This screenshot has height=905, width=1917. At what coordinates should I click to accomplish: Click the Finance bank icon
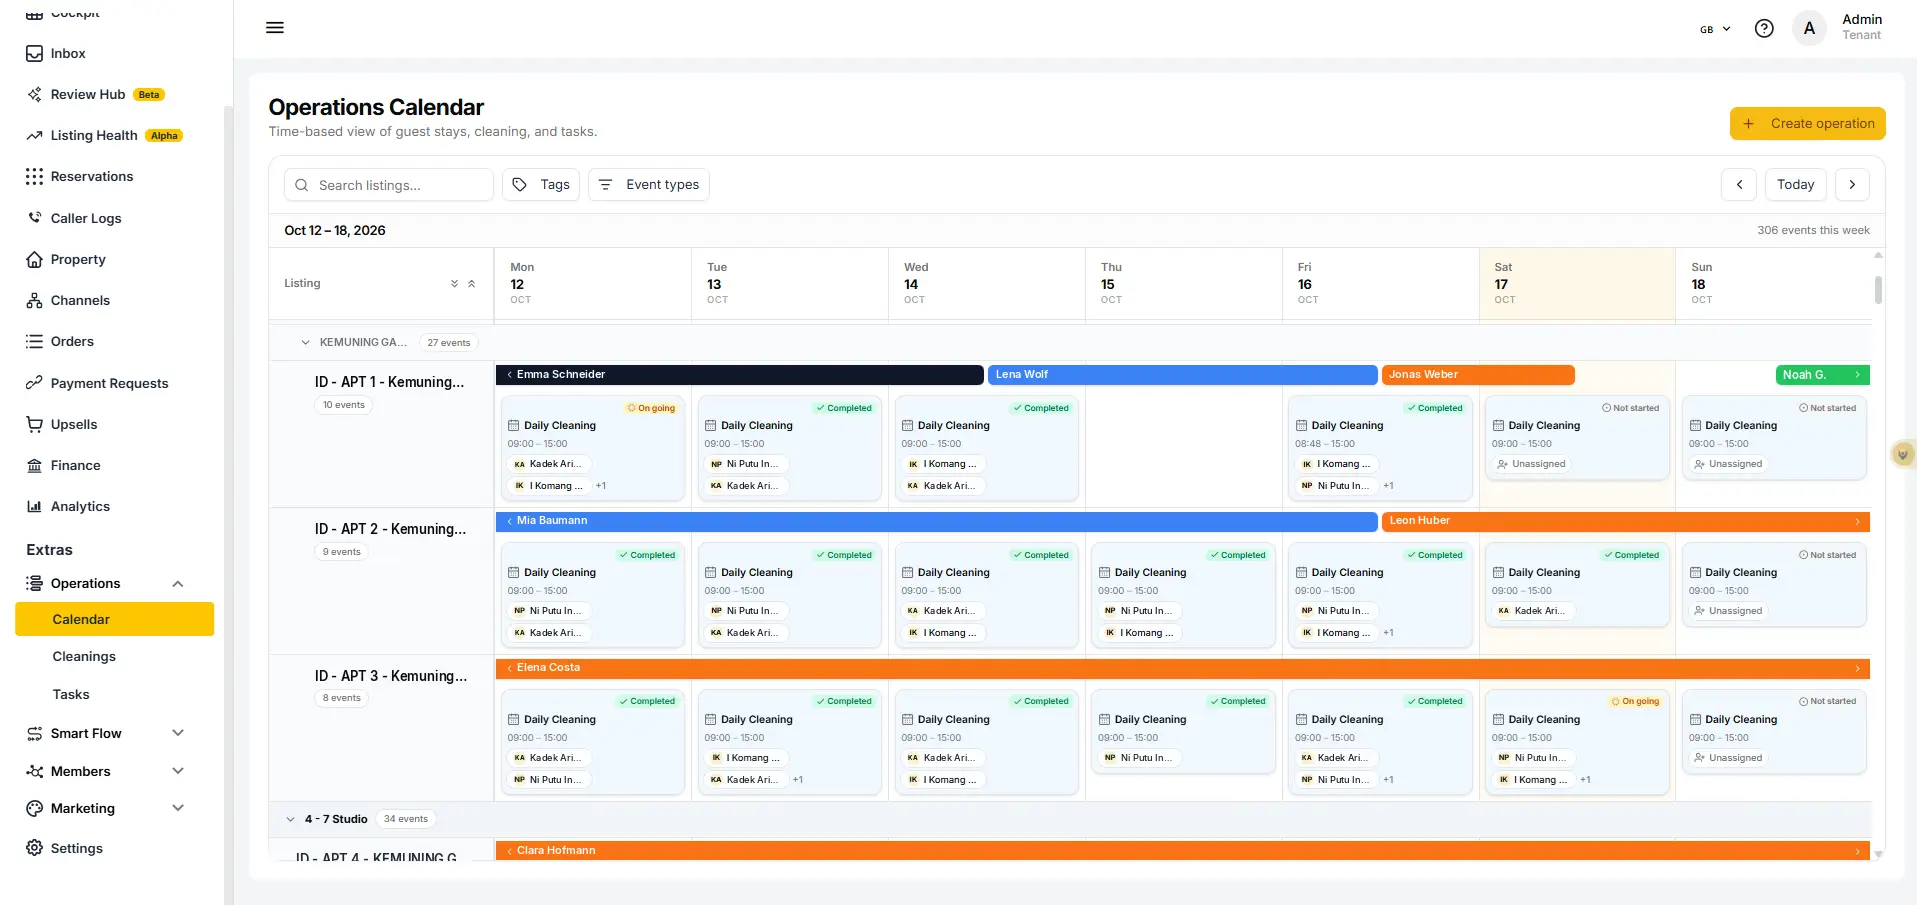34,465
